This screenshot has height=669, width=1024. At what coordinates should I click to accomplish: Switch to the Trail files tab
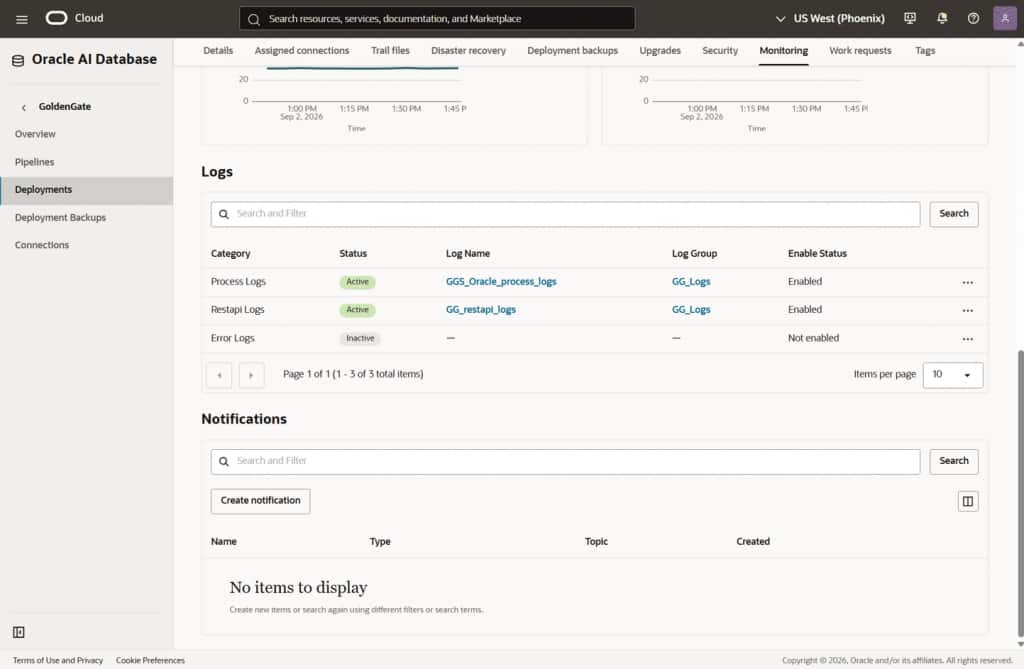[390, 50]
